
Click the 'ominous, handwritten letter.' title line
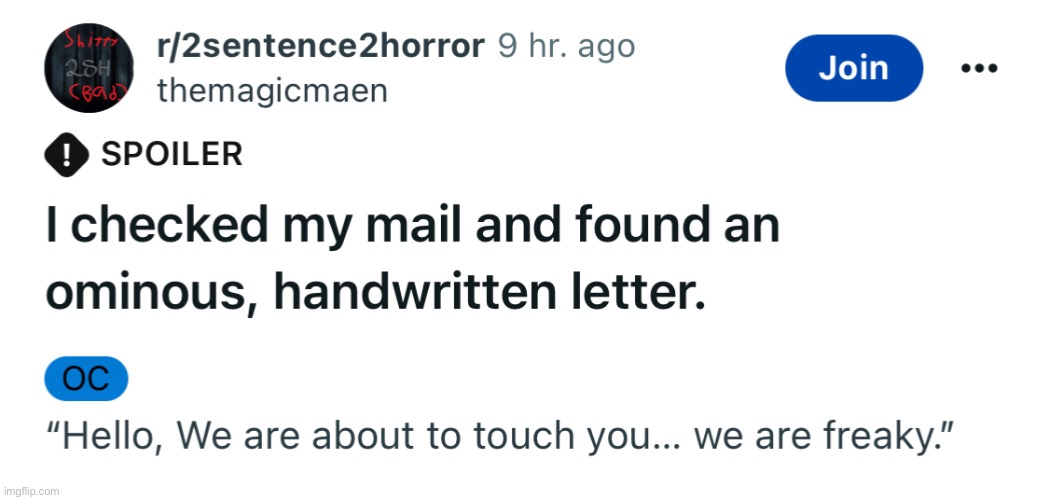click(375, 294)
